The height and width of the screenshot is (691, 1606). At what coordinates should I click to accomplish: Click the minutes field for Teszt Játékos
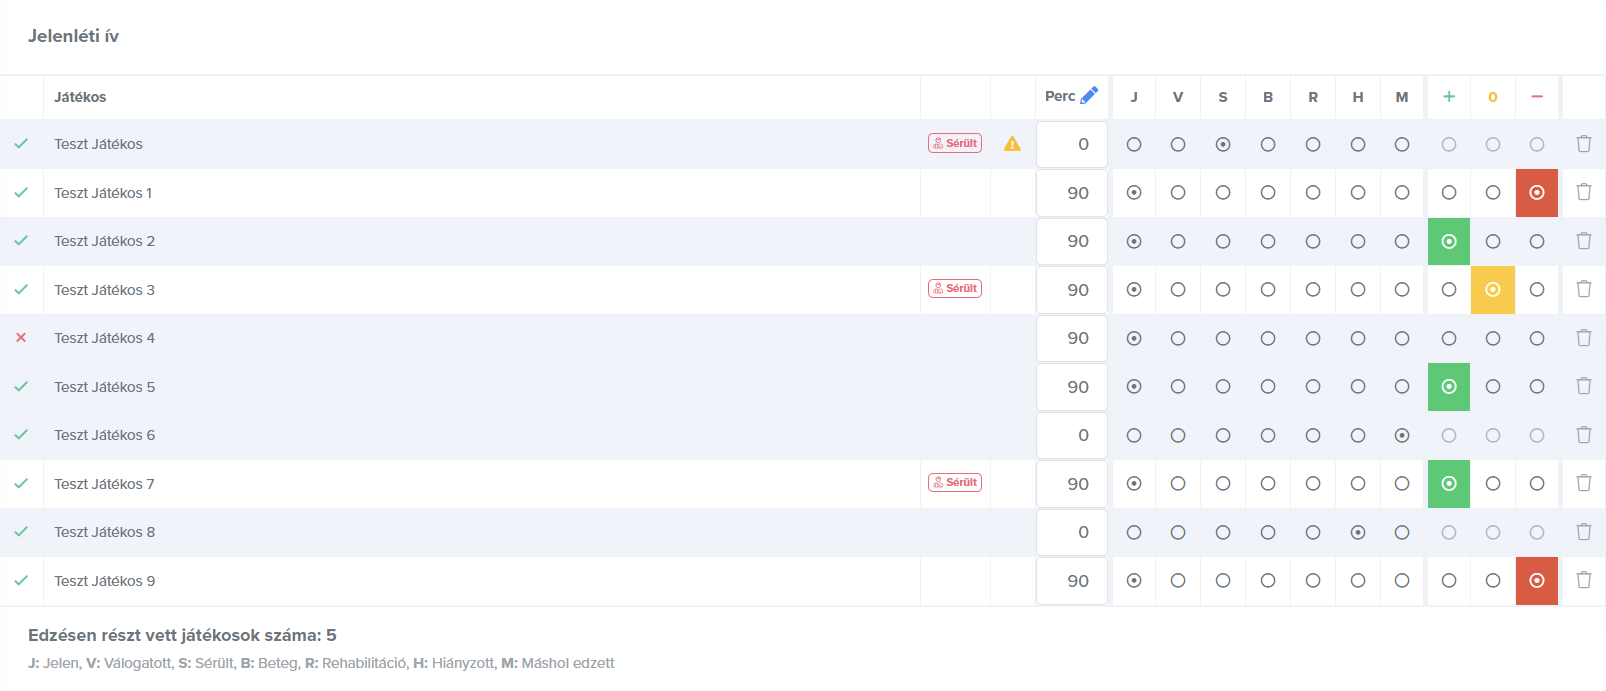(1072, 144)
